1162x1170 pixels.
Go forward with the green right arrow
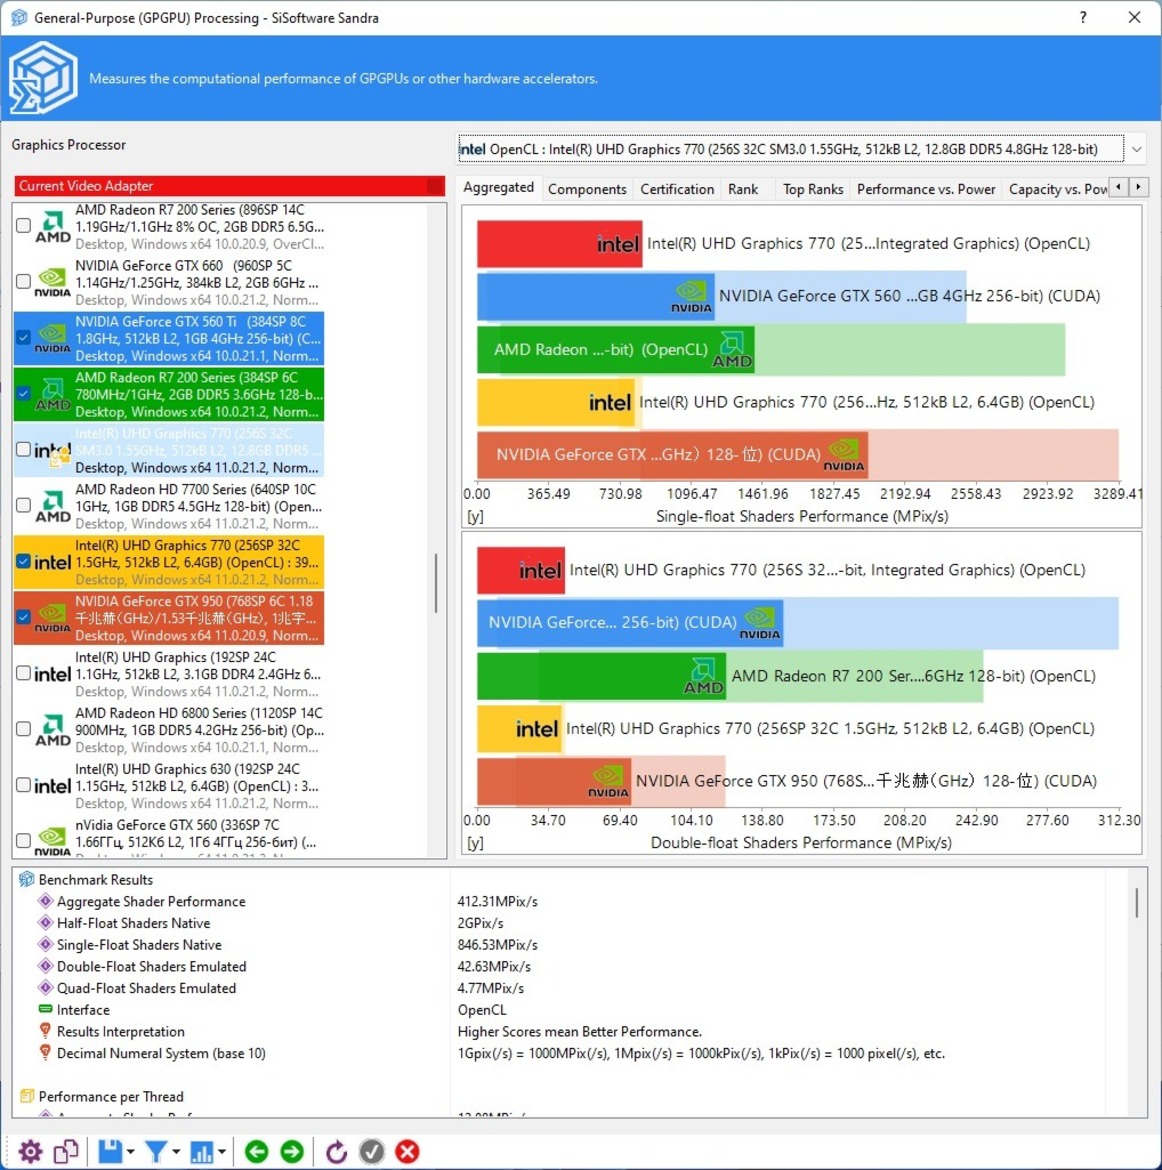pos(293,1151)
